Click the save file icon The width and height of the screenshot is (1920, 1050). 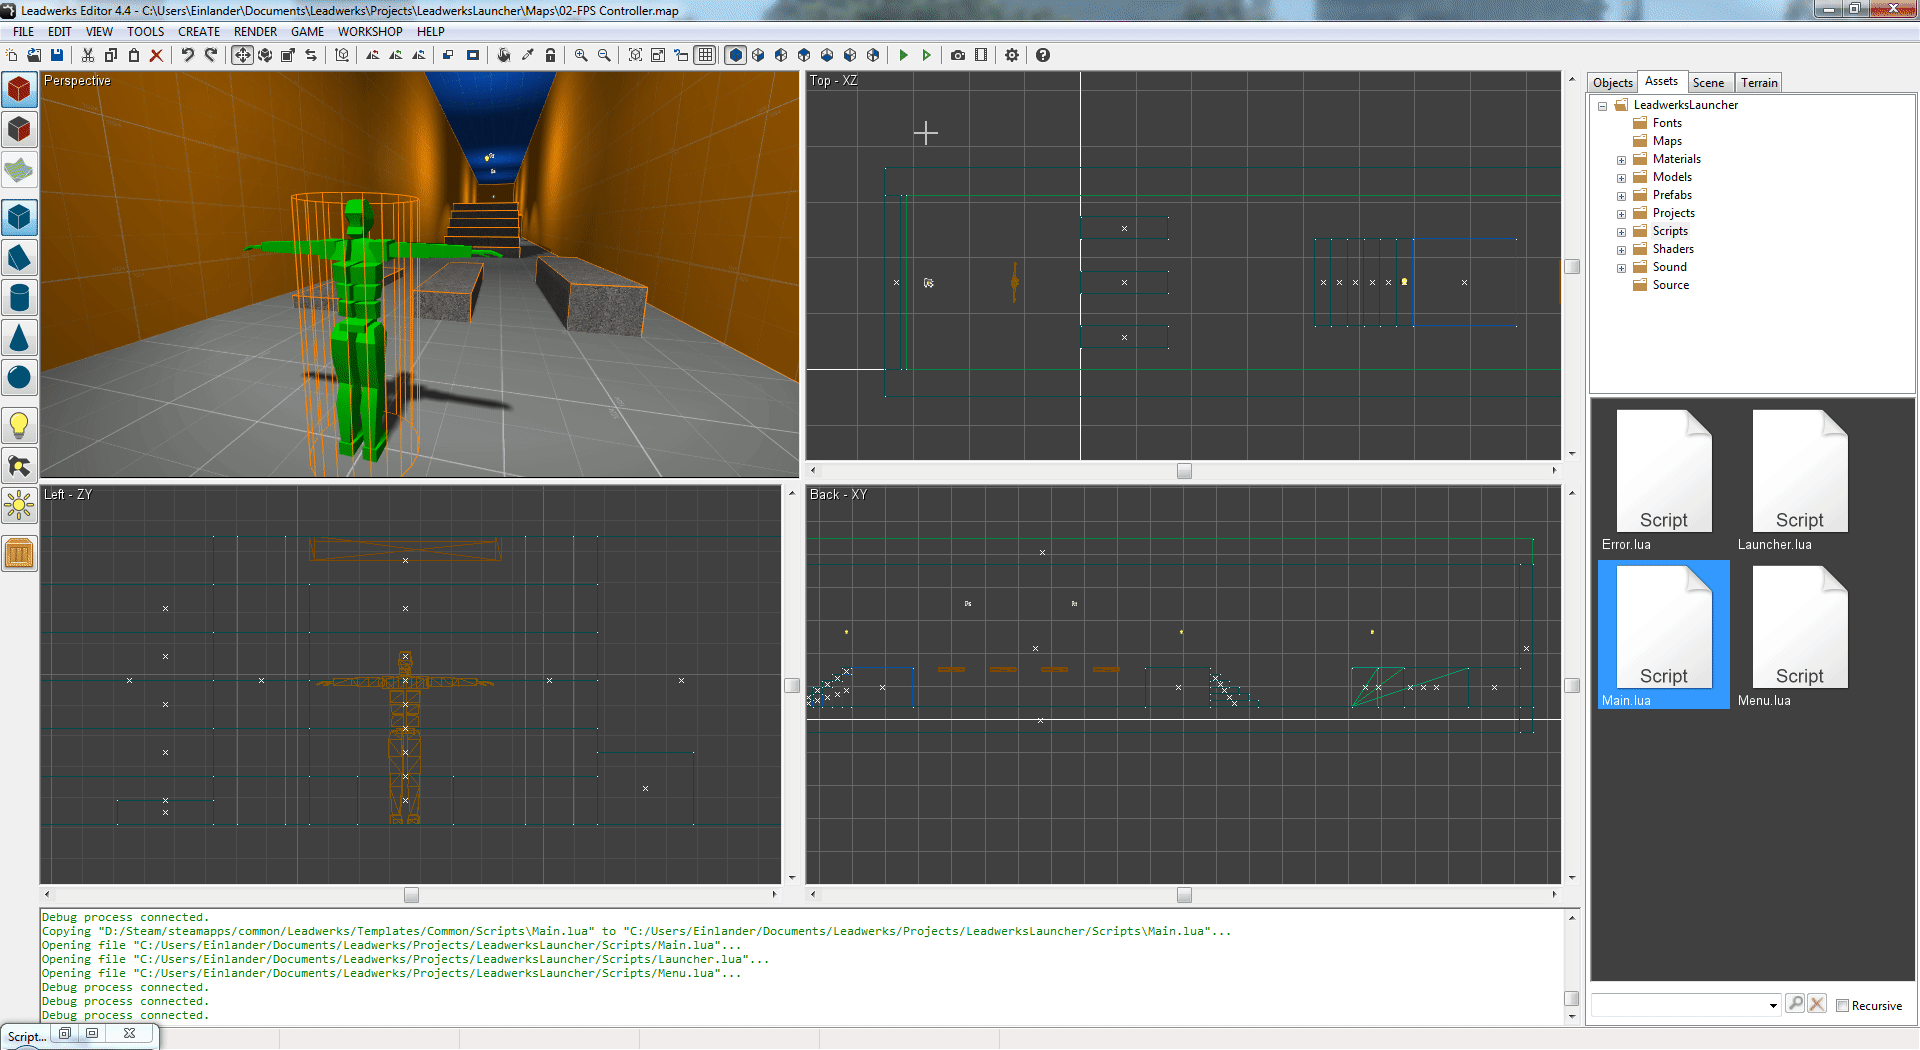[57, 55]
